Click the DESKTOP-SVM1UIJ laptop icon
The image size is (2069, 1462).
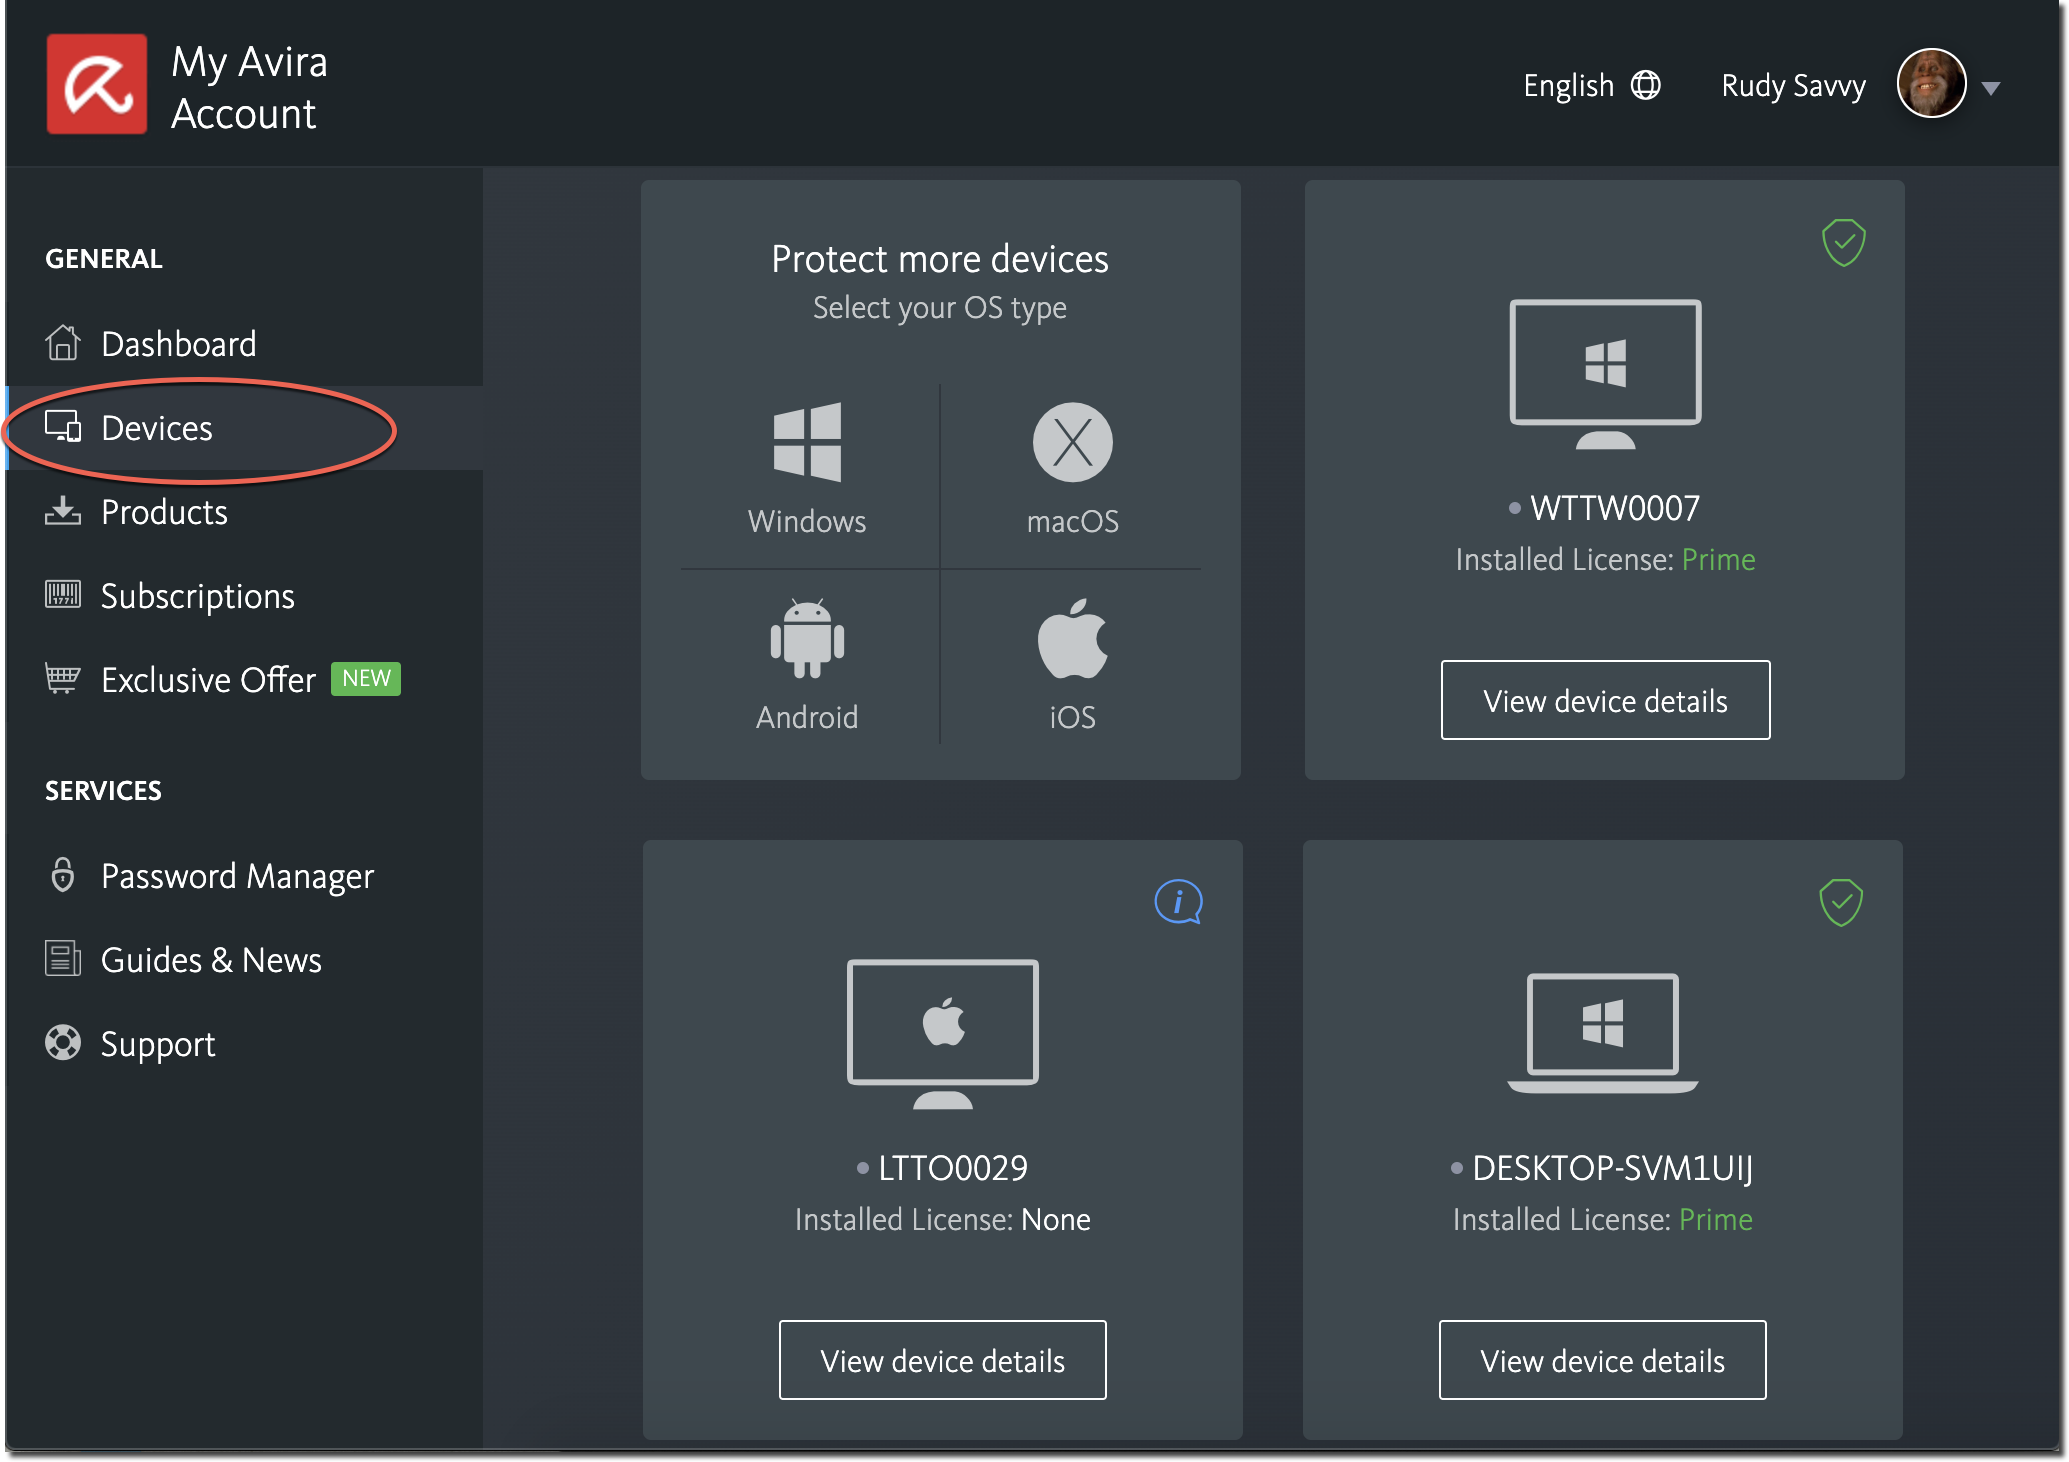(x=1602, y=1033)
